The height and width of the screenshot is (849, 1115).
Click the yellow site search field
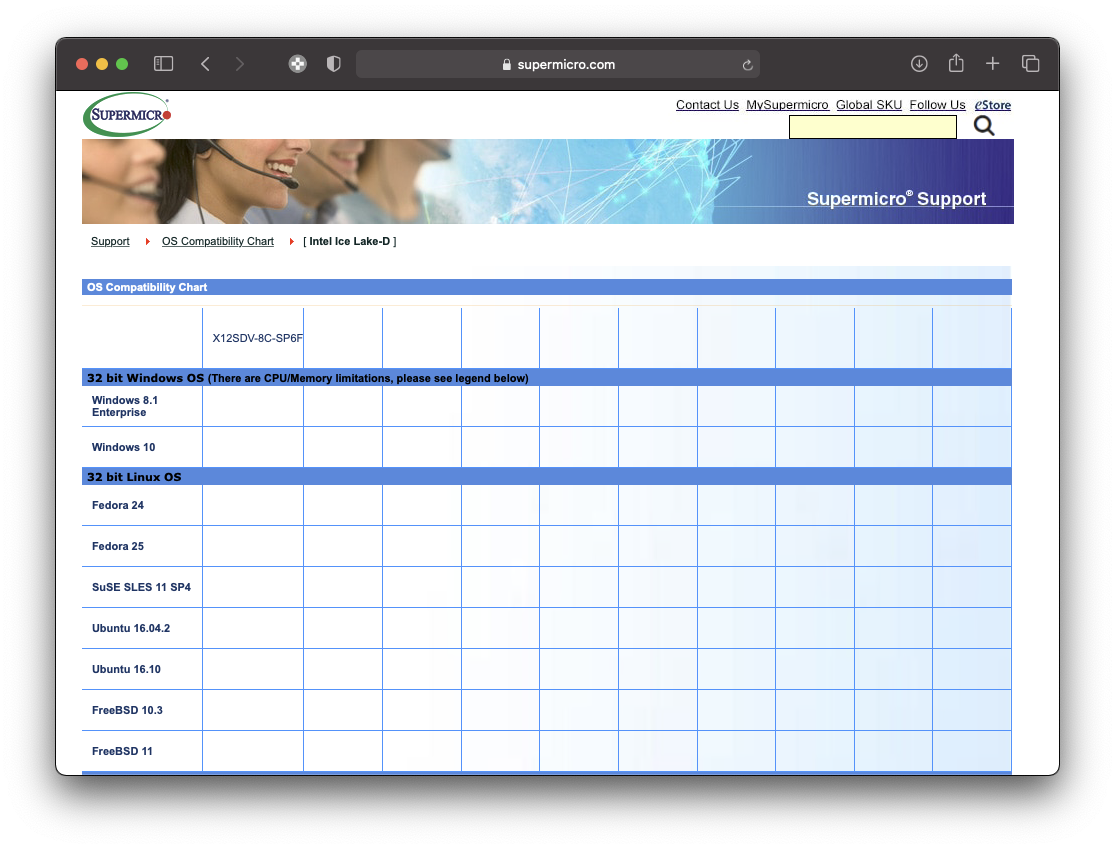click(x=873, y=127)
